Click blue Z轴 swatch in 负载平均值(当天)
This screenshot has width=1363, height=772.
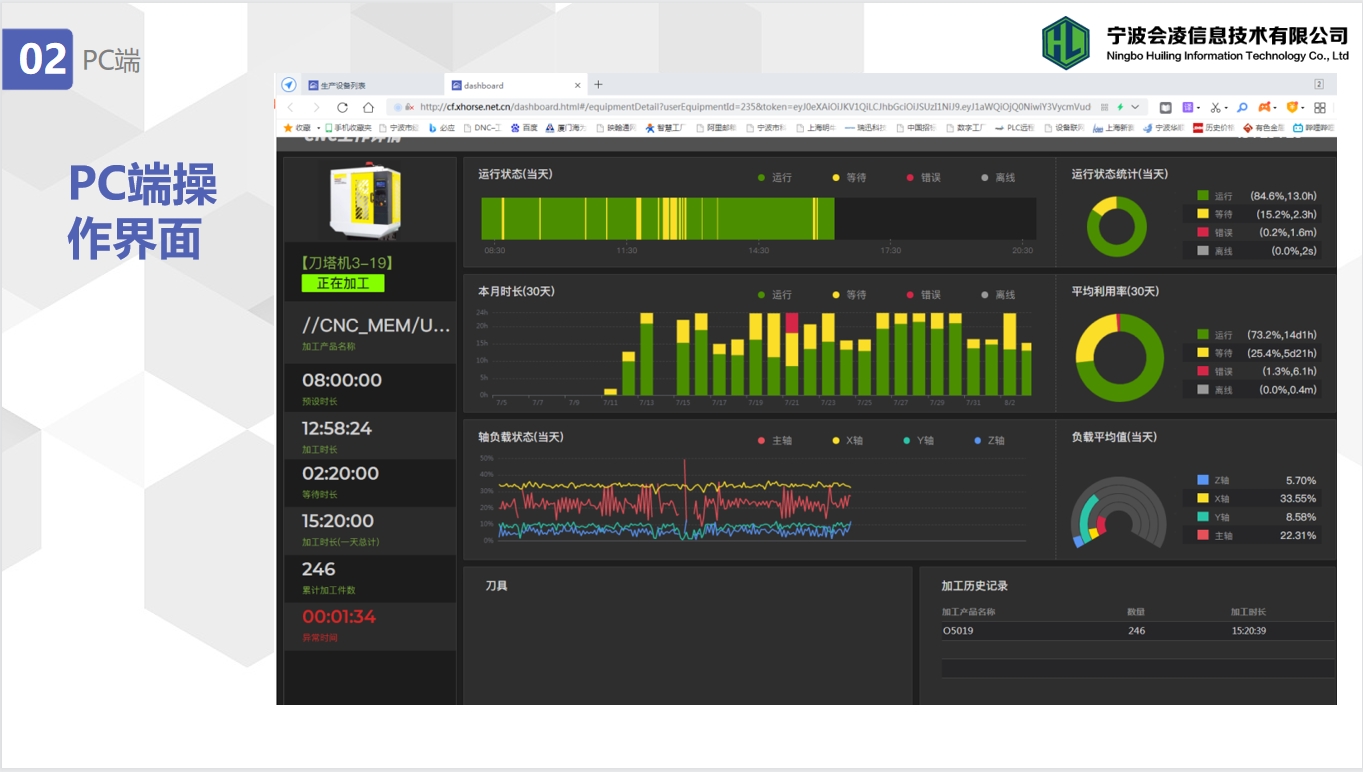[x=1202, y=480]
